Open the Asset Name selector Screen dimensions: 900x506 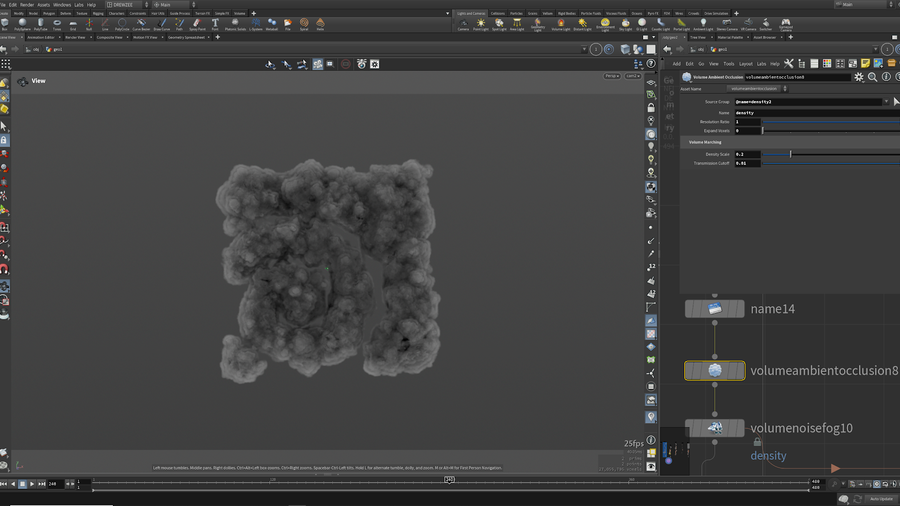[x=756, y=89]
